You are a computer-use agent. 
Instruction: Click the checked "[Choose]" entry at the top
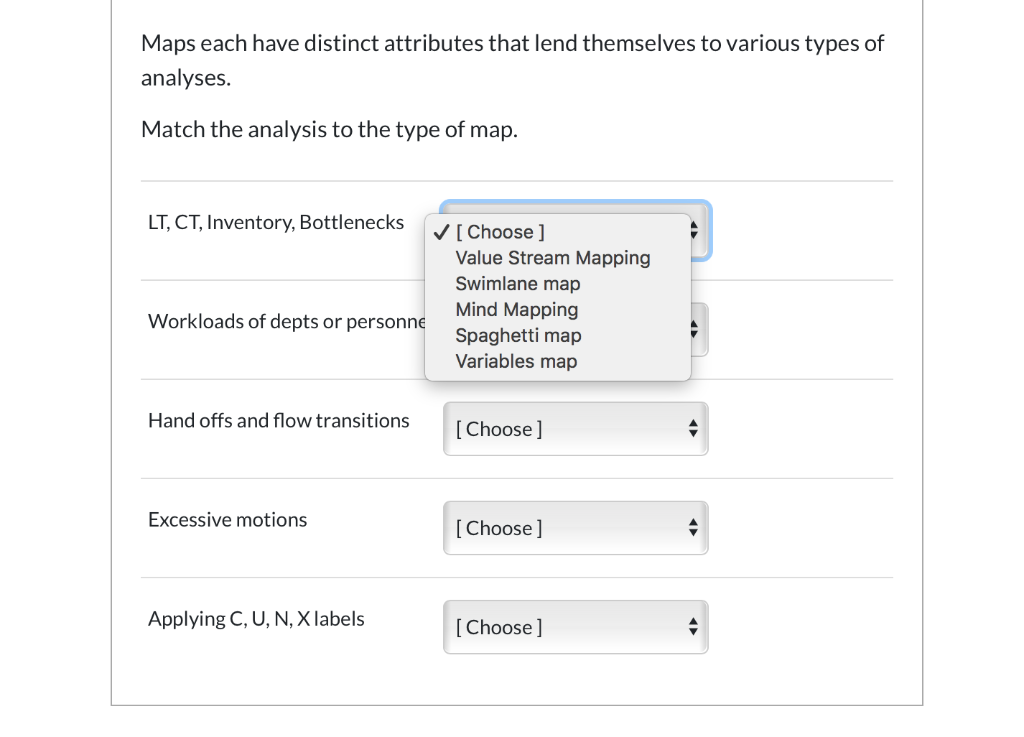[500, 231]
